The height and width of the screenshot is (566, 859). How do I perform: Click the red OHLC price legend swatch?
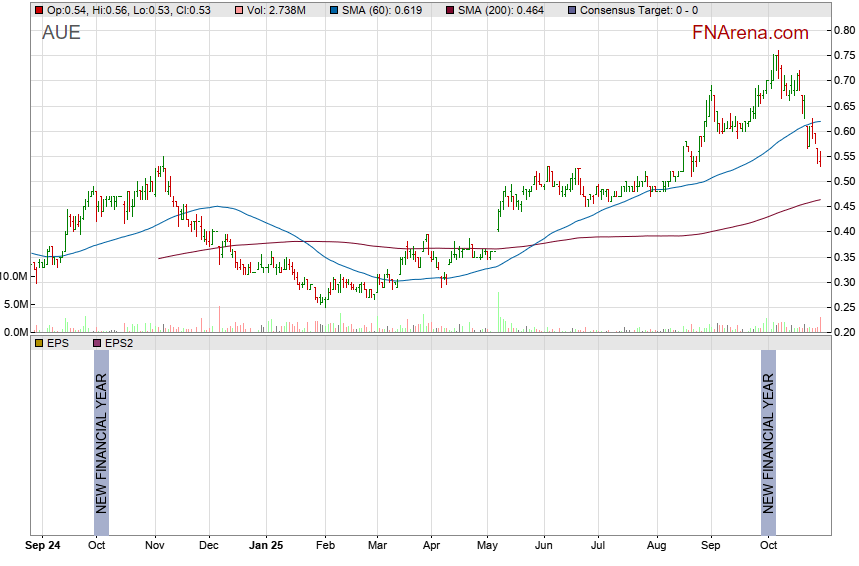[39, 10]
